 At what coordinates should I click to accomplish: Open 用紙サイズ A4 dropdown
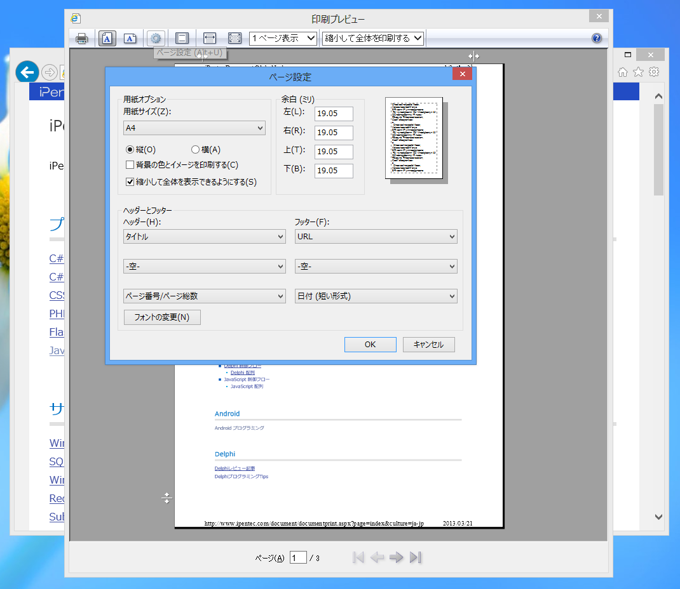pyautogui.click(x=194, y=128)
